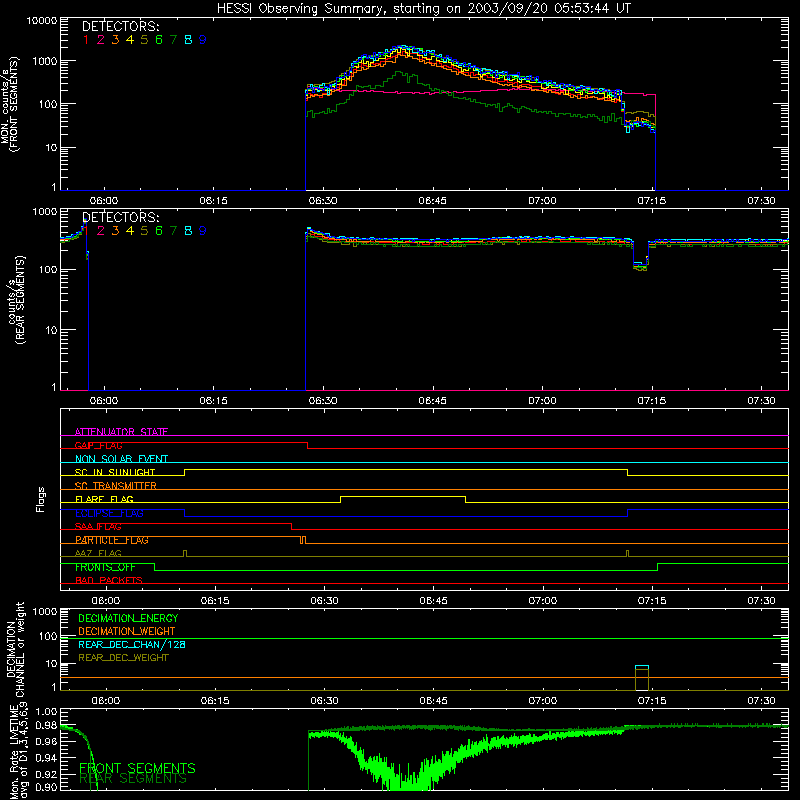This screenshot has height=800, width=800.
Task: Click the DECIMATION CHANNEL or weight axis label
Action: pyautogui.click(x=15, y=649)
